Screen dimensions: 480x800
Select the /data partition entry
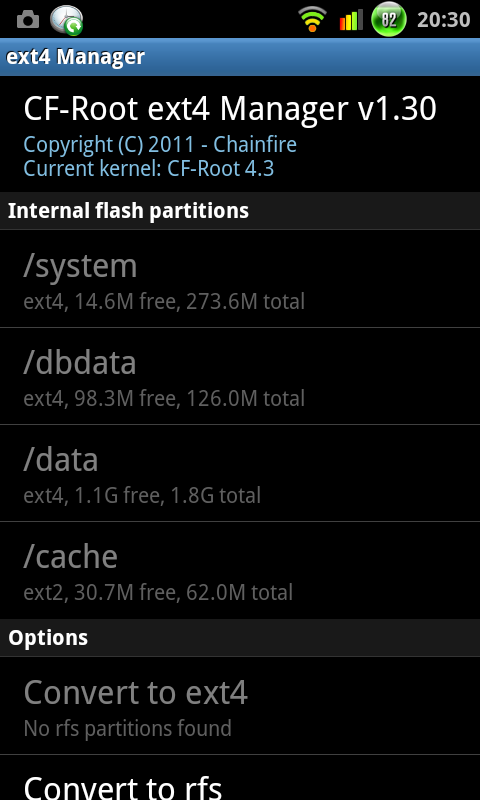(x=240, y=473)
